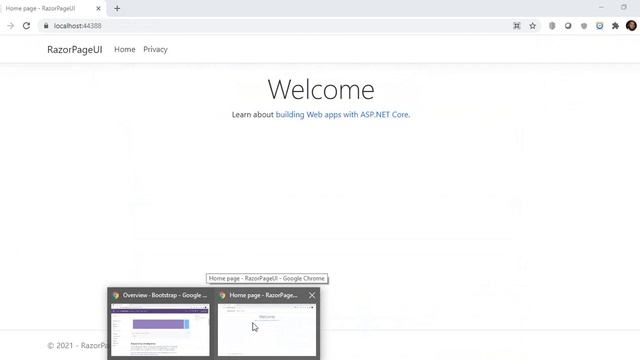The width and height of the screenshot is (640, 360).
Task: Open the gray shield extension icon
Action: point(552,26)
